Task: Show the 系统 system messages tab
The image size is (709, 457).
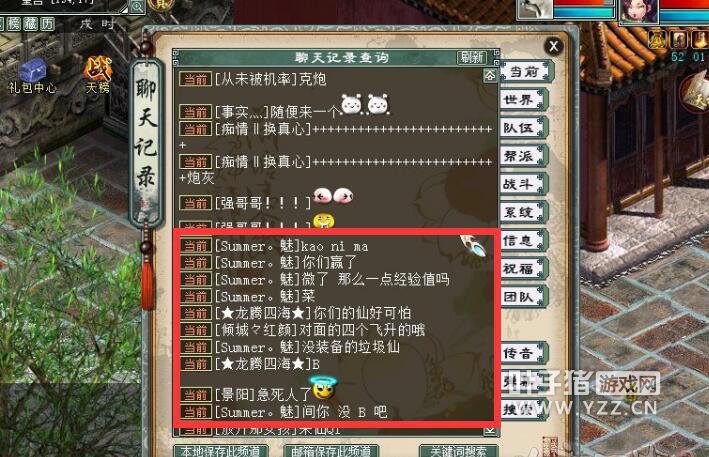Action: click(x=524, y=212)
